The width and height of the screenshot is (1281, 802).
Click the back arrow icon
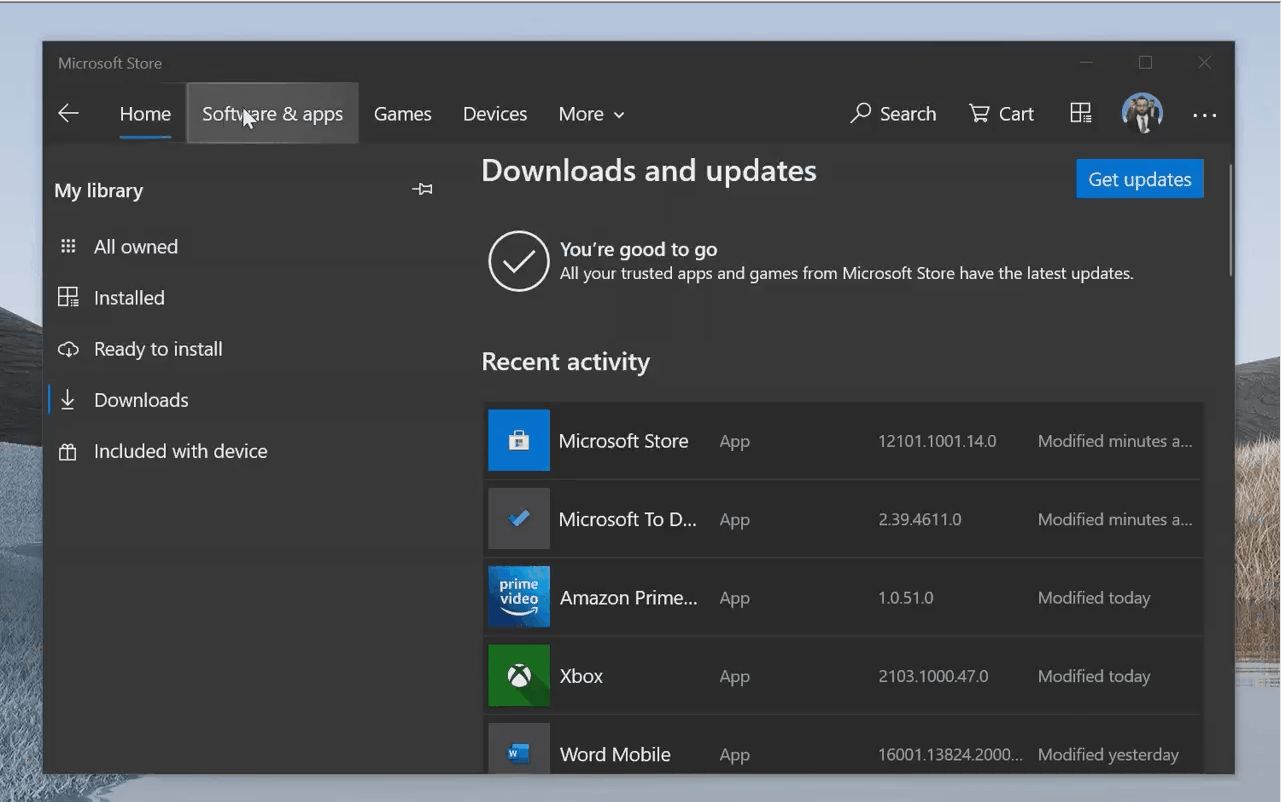coord(68,113)
